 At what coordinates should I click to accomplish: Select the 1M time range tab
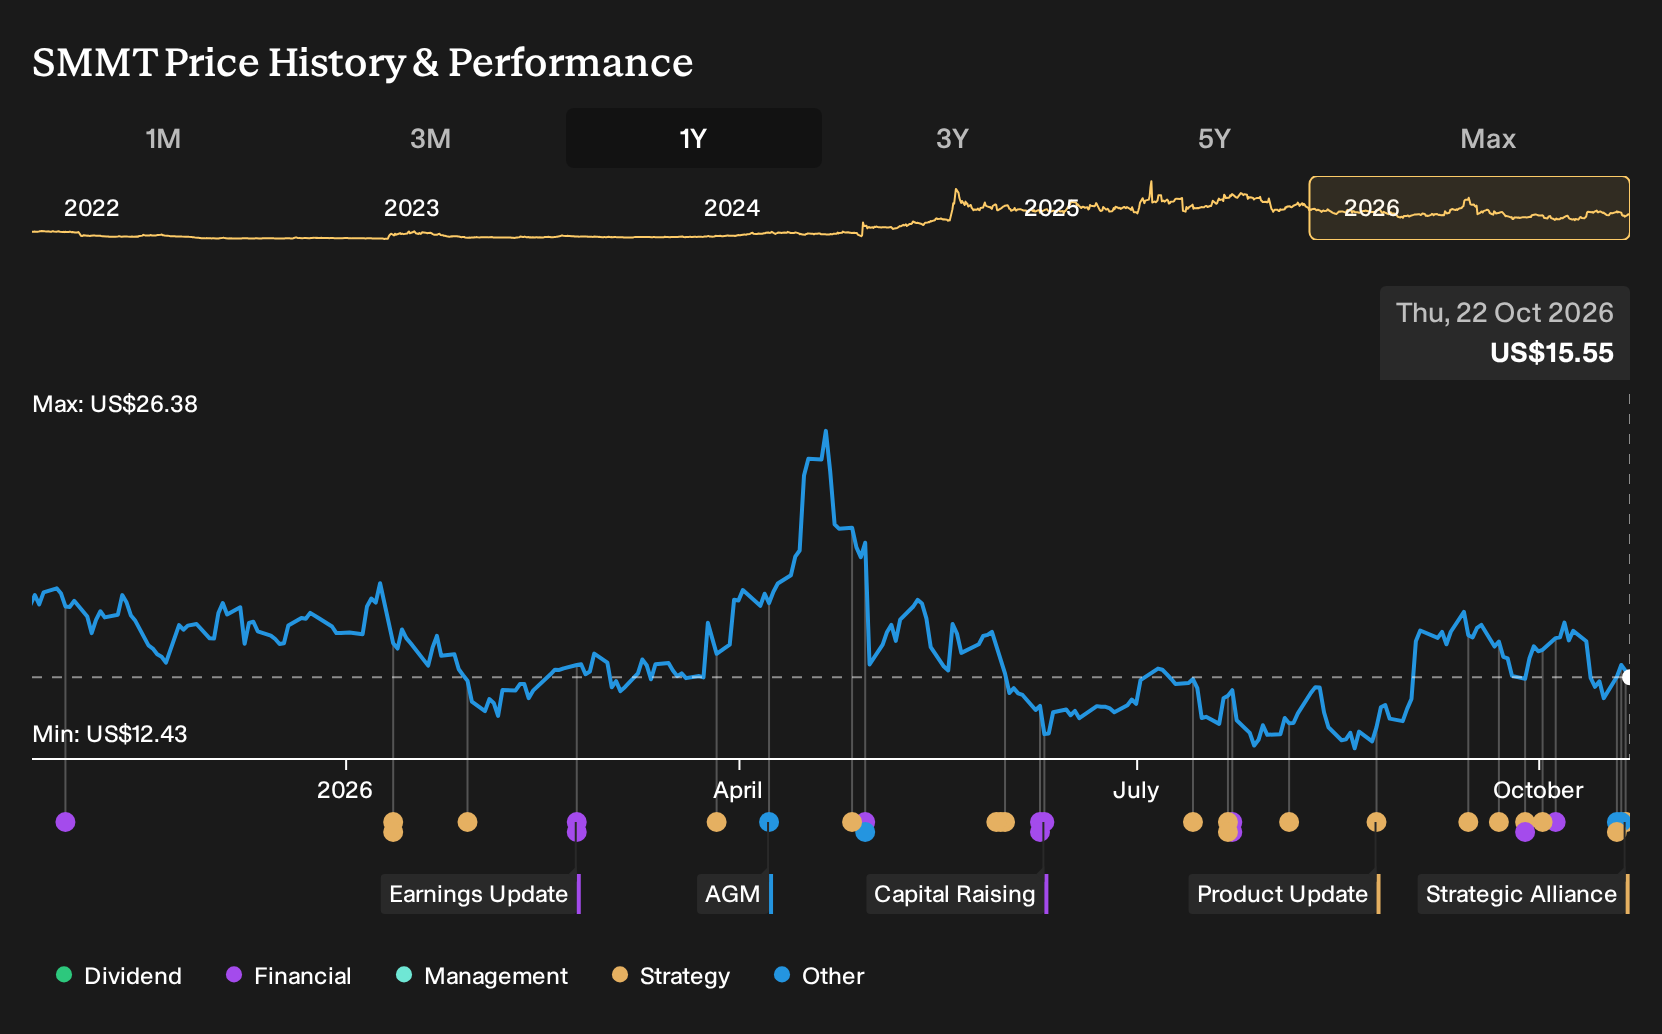163,139
